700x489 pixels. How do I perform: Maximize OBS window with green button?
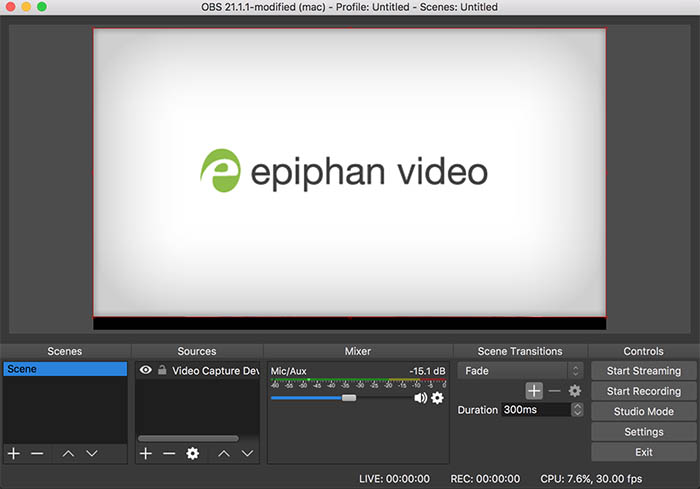42,6
